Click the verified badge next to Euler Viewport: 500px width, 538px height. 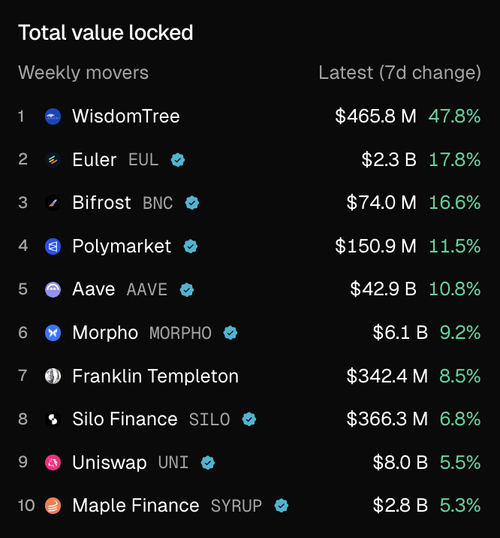point(178,160)
